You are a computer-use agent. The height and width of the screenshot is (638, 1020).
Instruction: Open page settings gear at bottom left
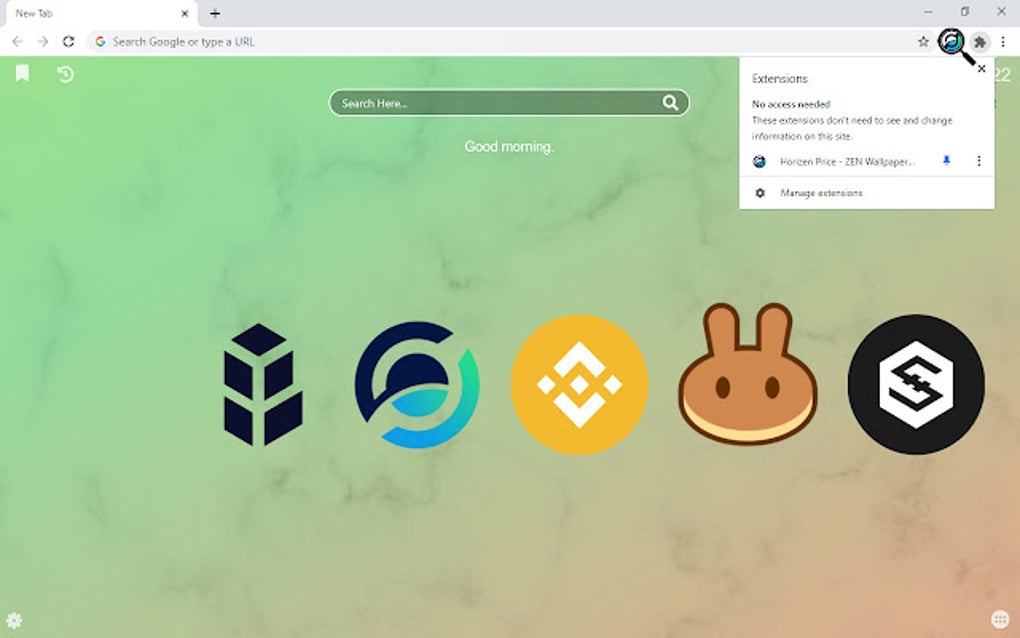coord(14,620)
